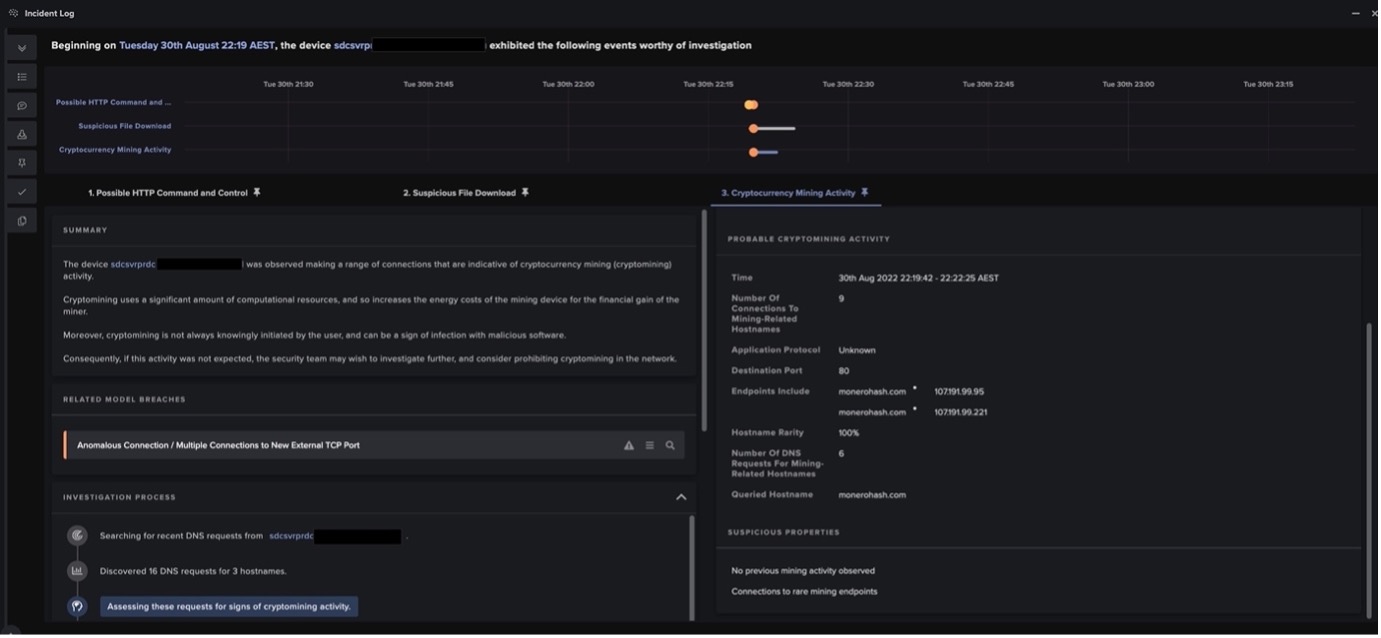Click IP address 107.191.99.95
The height and width of the screenshot is (638, 1381).
coord(959,392)
